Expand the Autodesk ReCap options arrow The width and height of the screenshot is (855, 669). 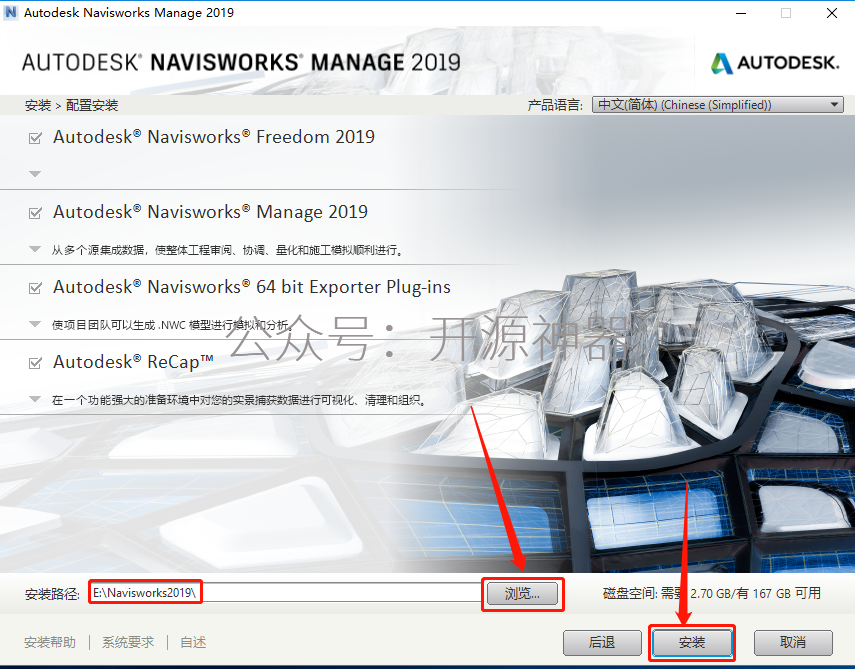[35, 399]
